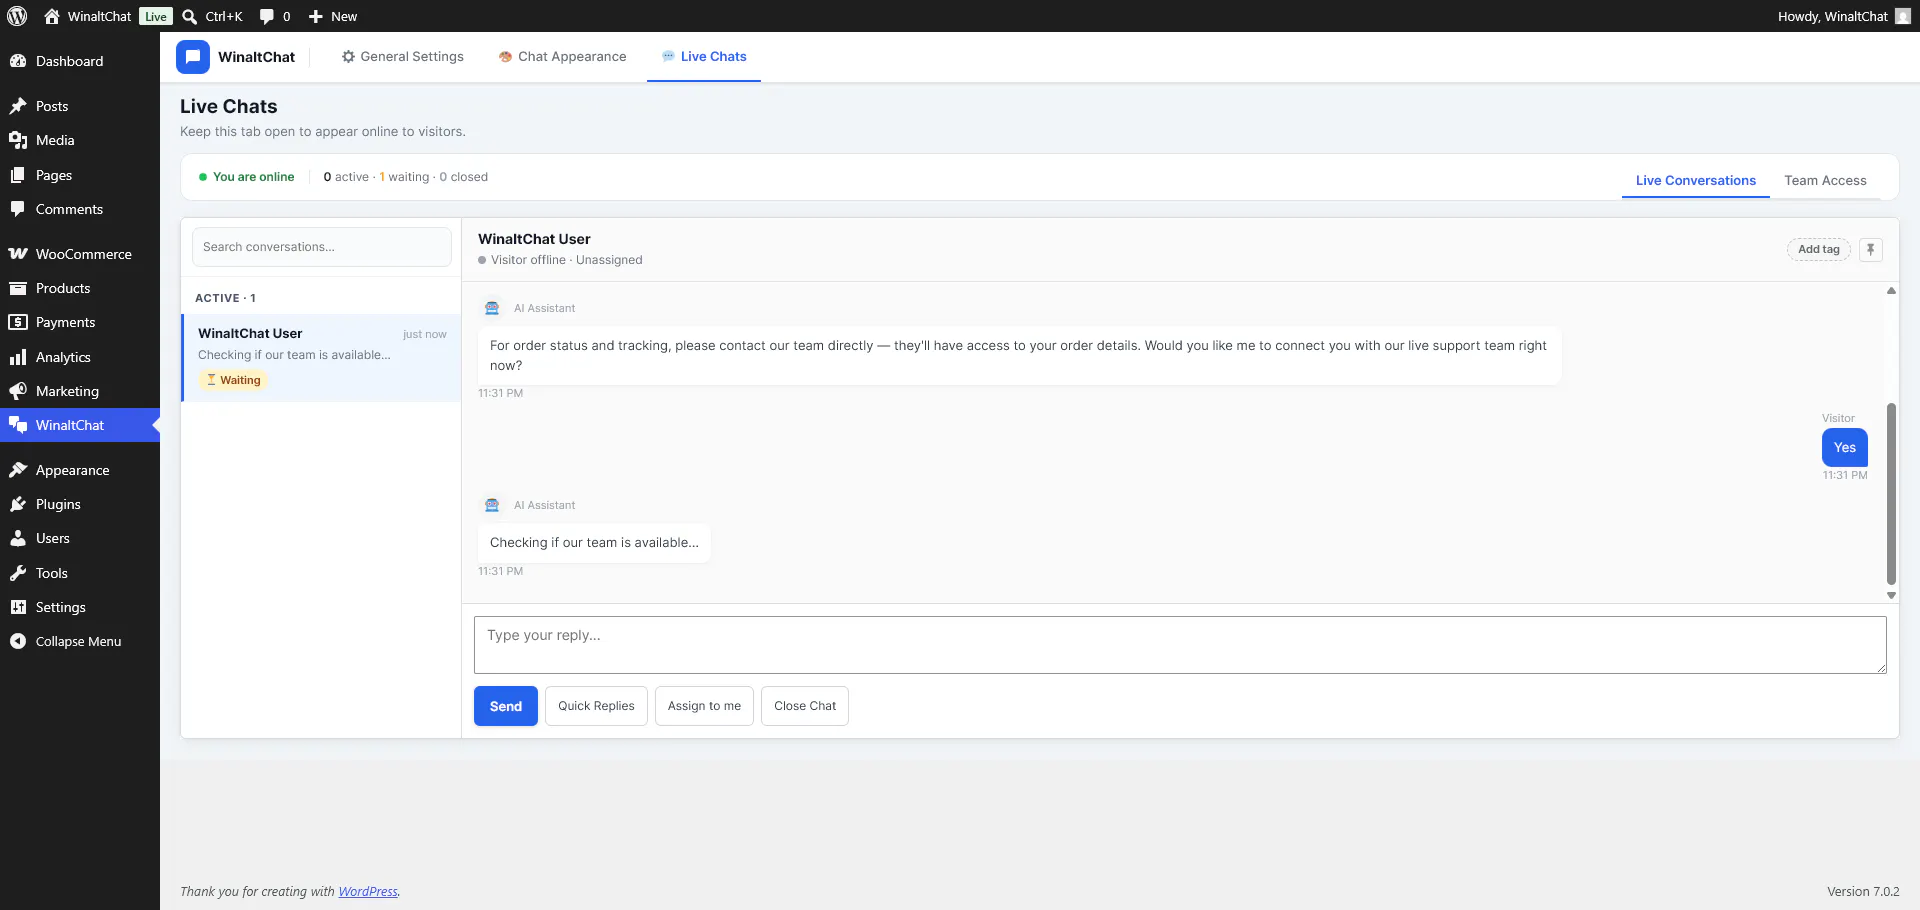1920x910 pixels.
Task: Click the Collapse Menu arrow icon
Action: 18,641
